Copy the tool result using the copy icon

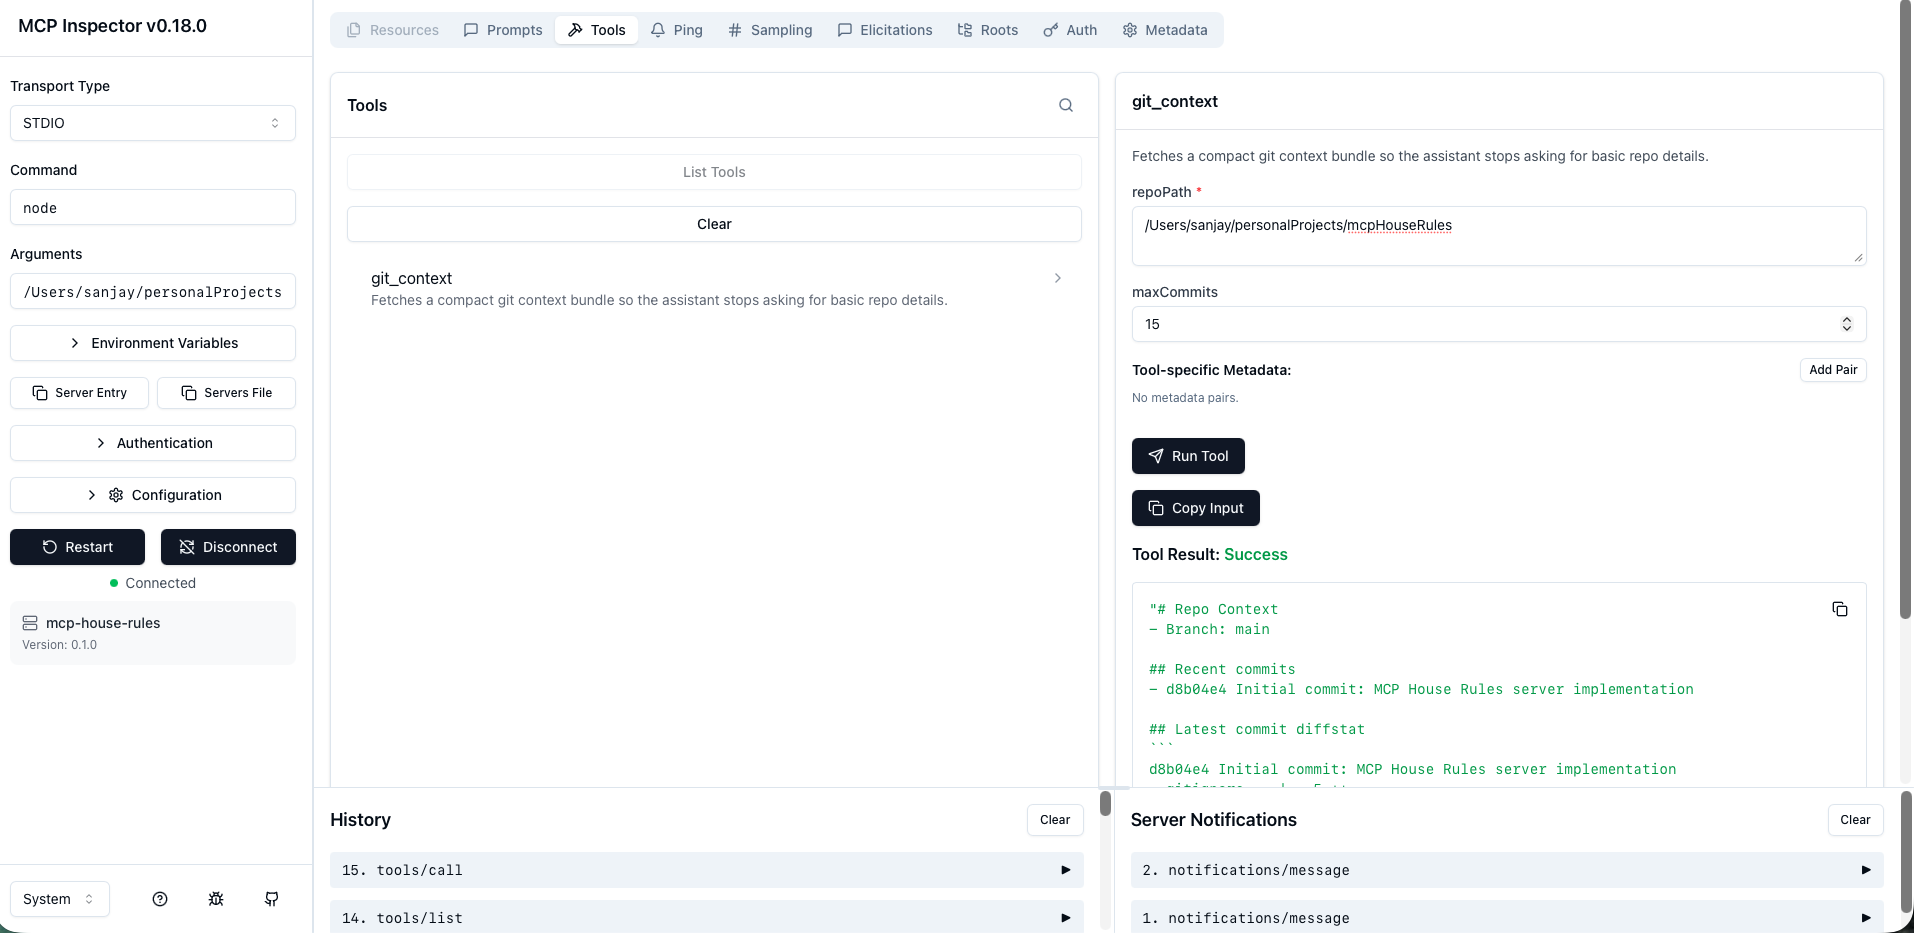pos(1840,609)
